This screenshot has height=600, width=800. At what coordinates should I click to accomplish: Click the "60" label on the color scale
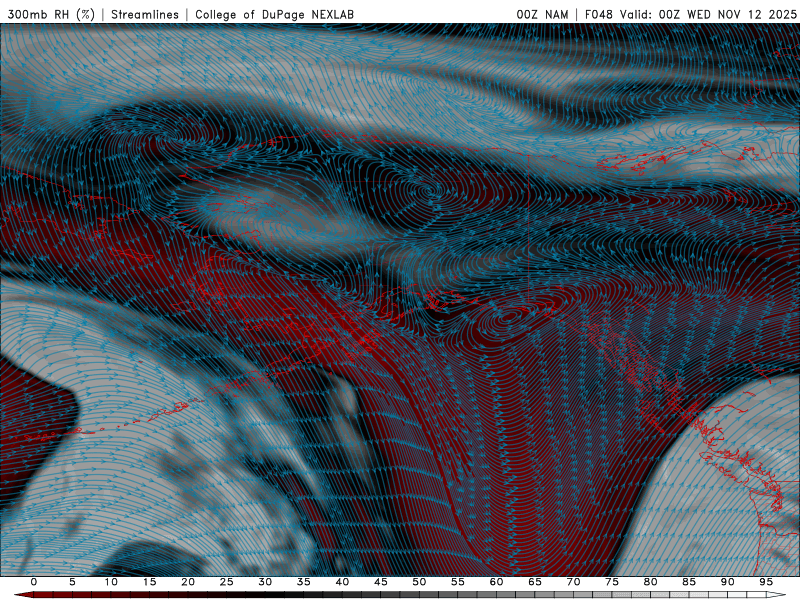point(496,582)
